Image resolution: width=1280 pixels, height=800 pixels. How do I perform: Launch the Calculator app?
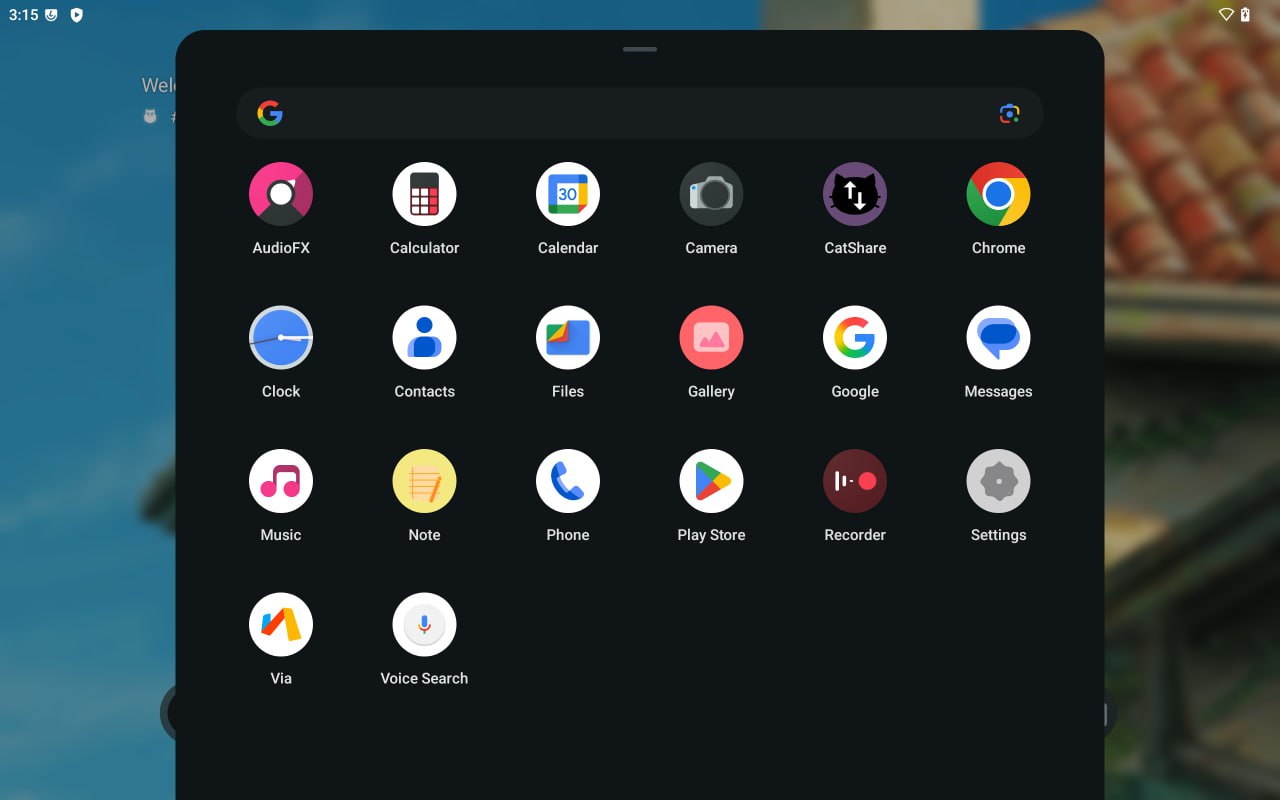[424, 194]
